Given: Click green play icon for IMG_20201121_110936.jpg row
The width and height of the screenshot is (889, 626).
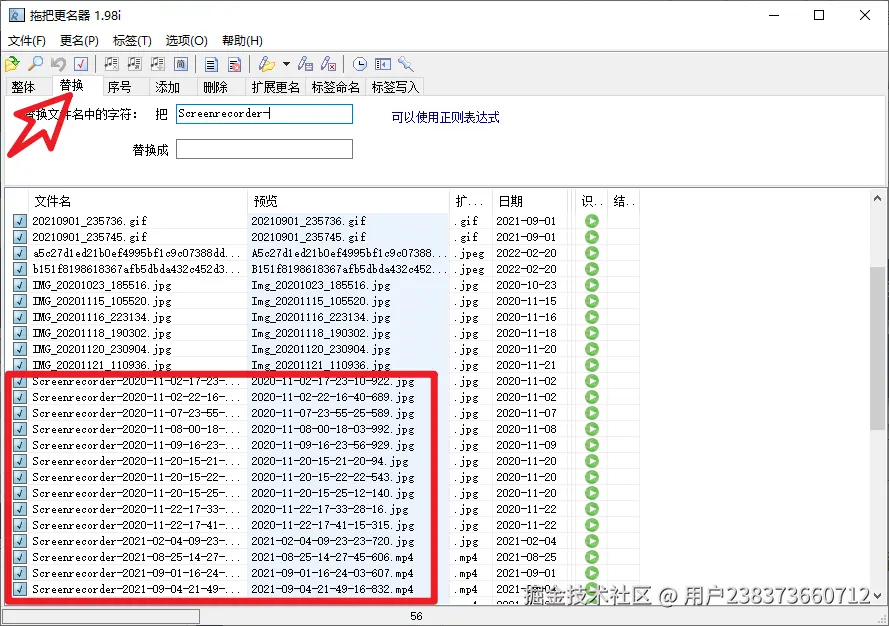Looking at the screenshot, I should click(x=592, y=365).
